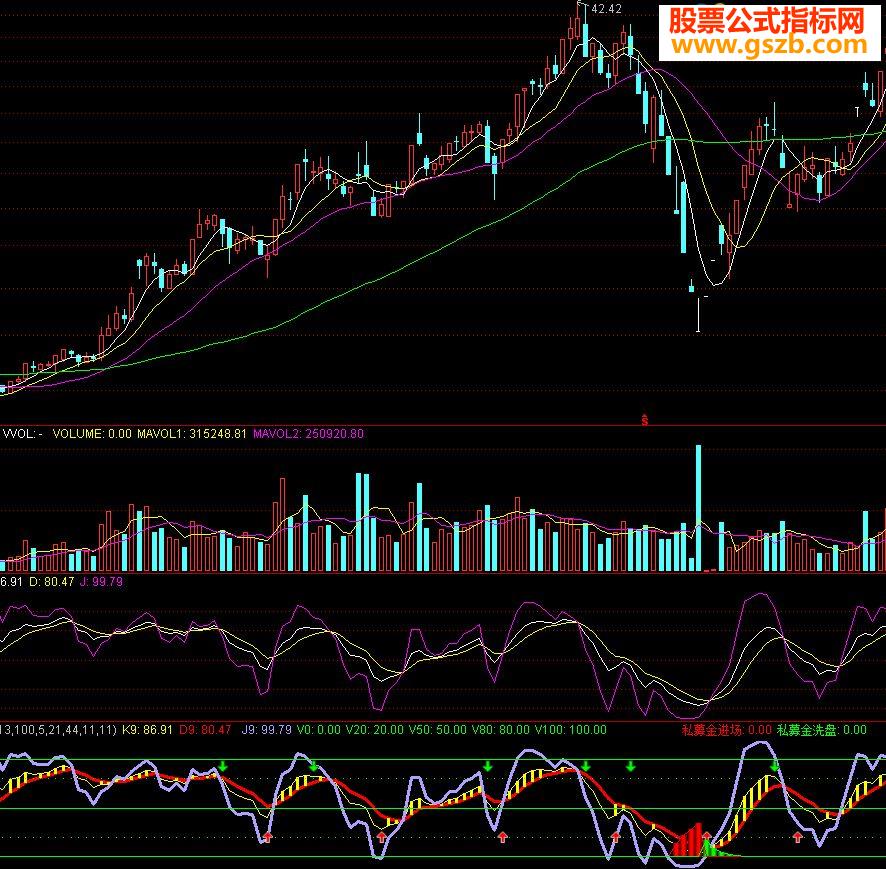Click the V0: 0.00 label
This screenshot has height=869, width=886.
click(x=319, y=729)
